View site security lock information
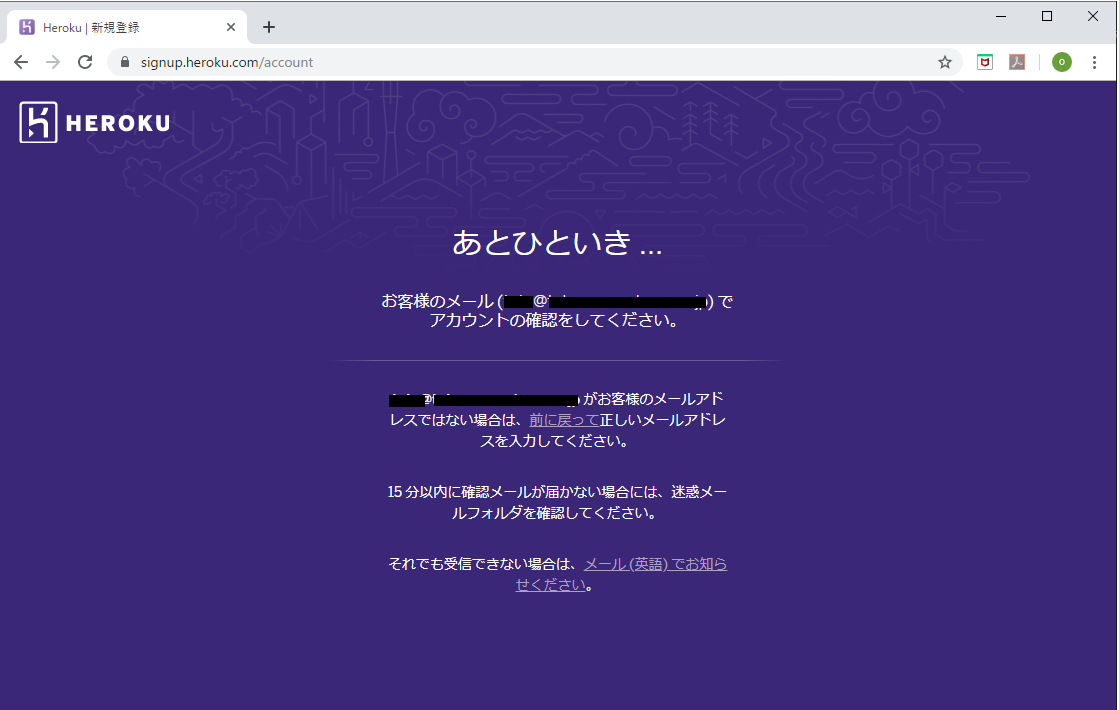 (125, 62)
